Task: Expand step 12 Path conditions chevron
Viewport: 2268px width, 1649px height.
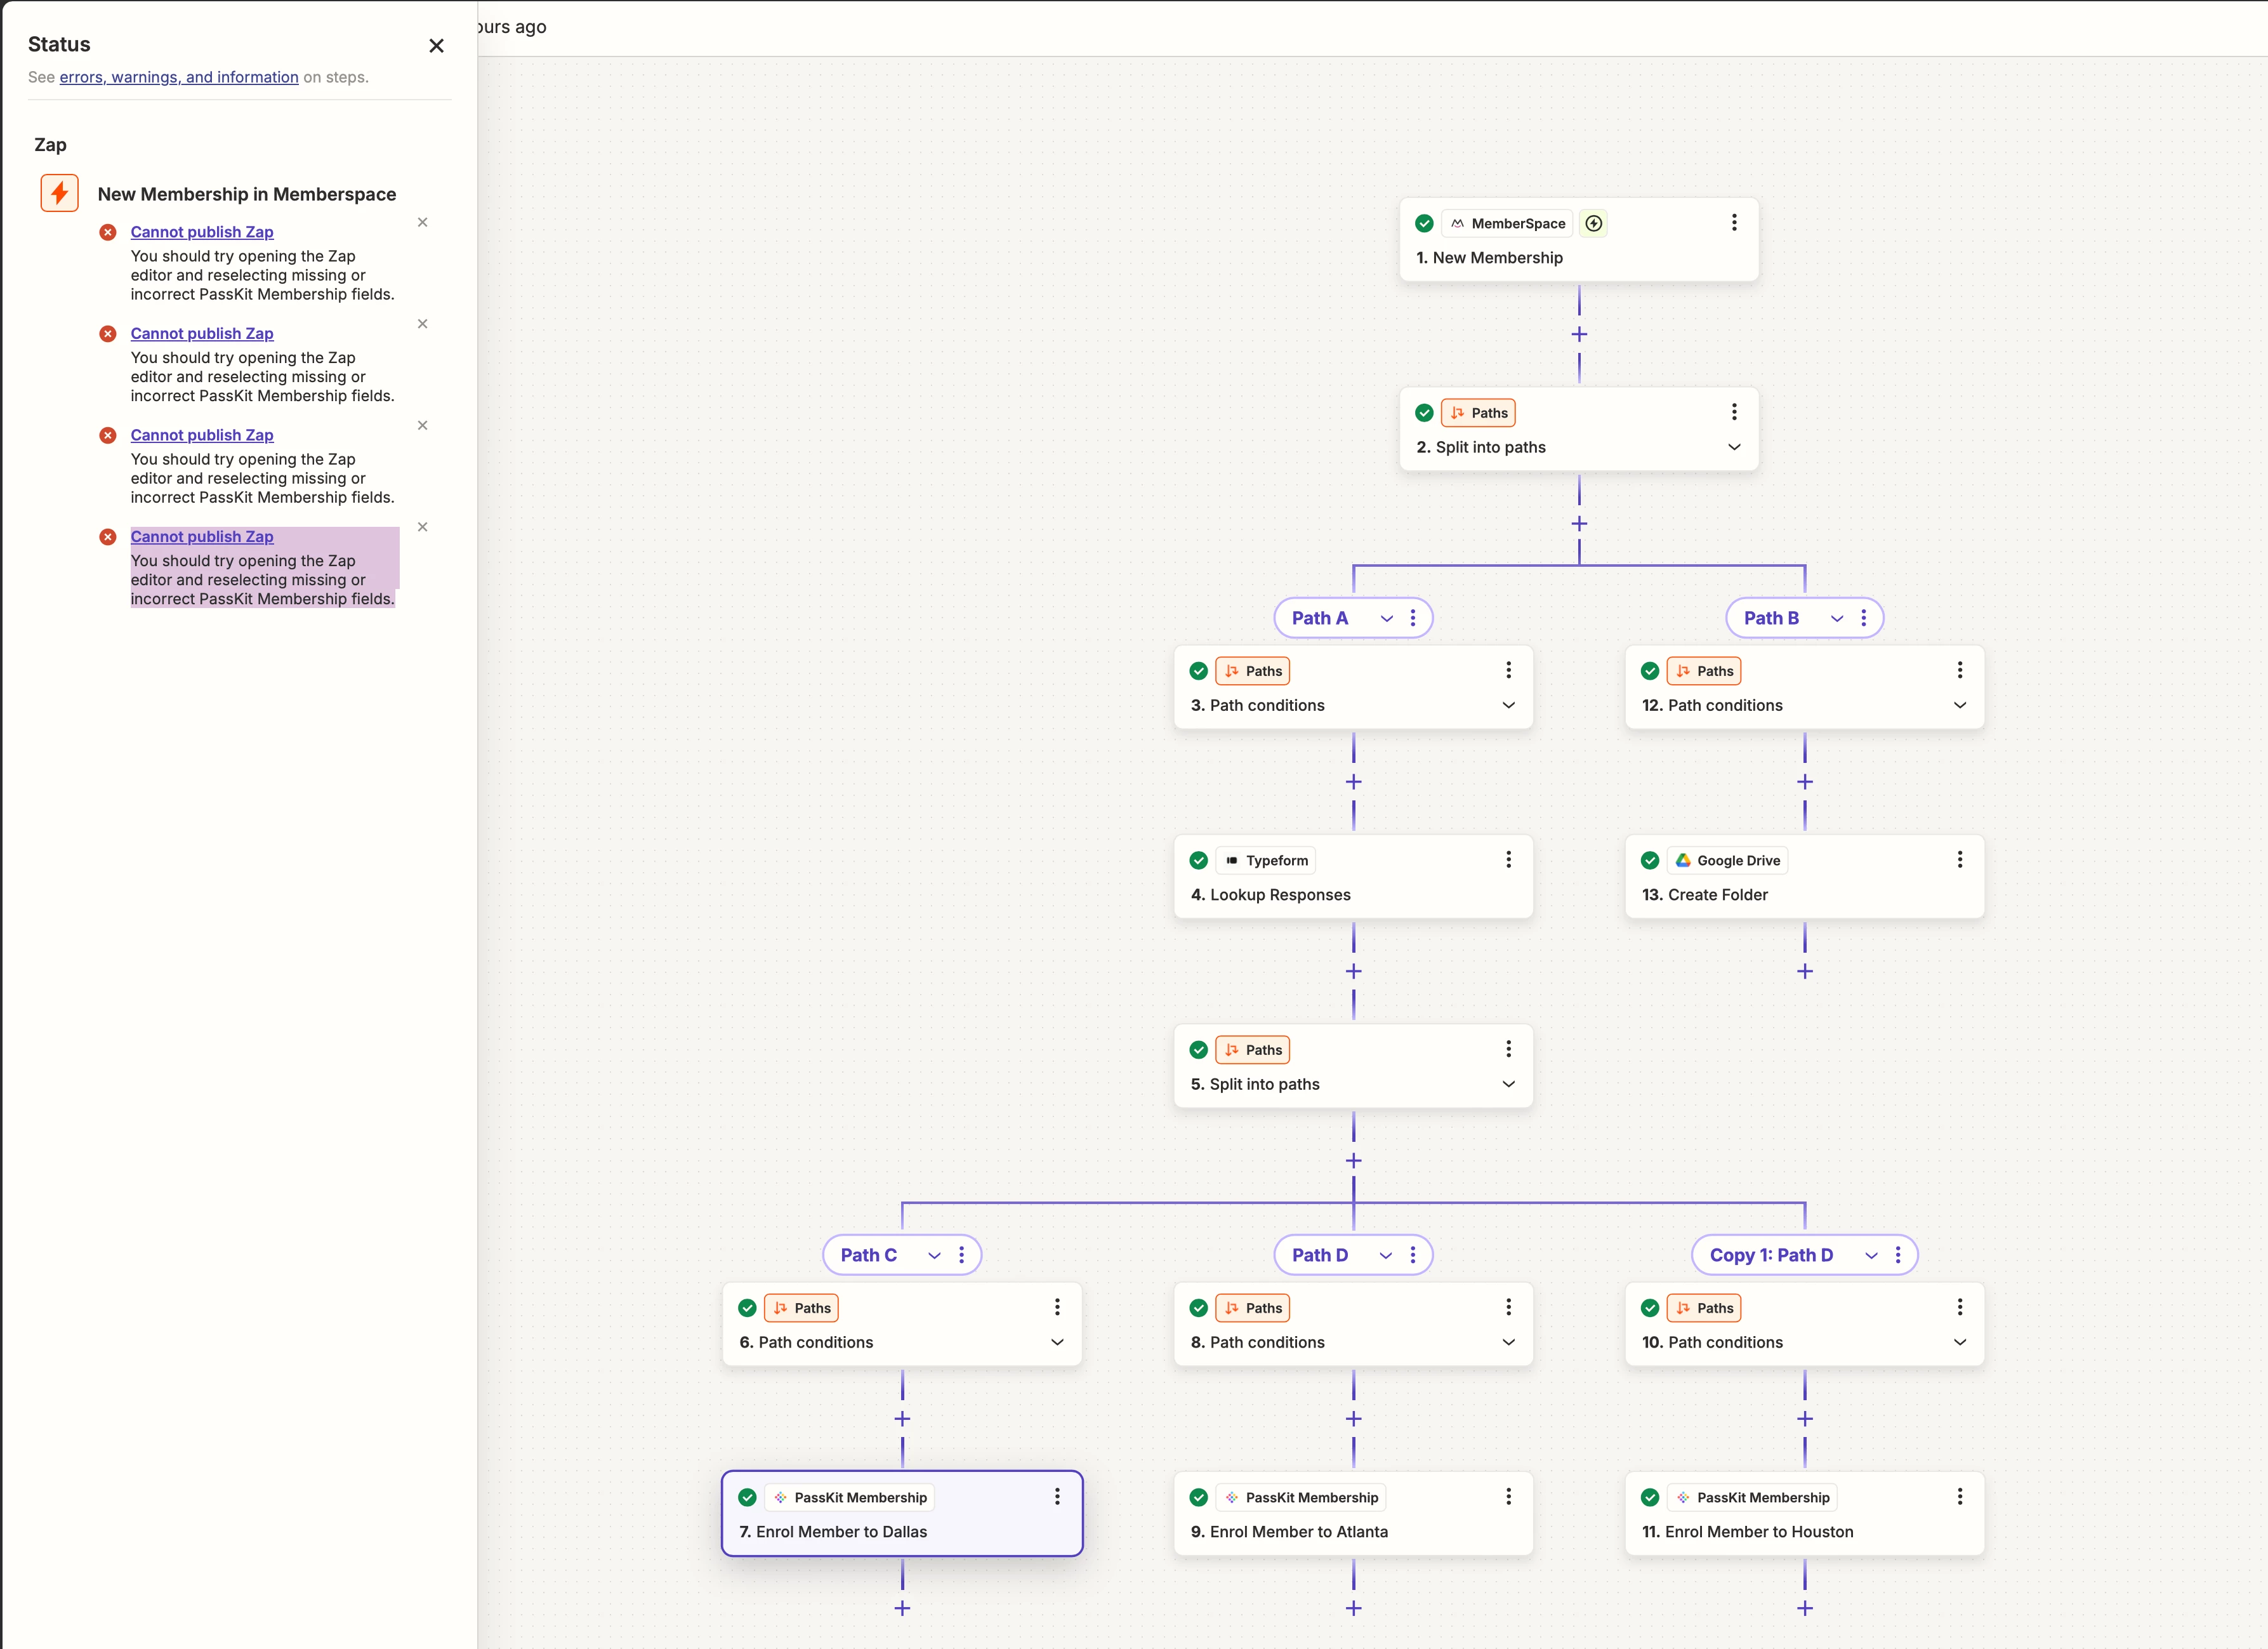Action: pyautogui.click(x=1959, y=705)
